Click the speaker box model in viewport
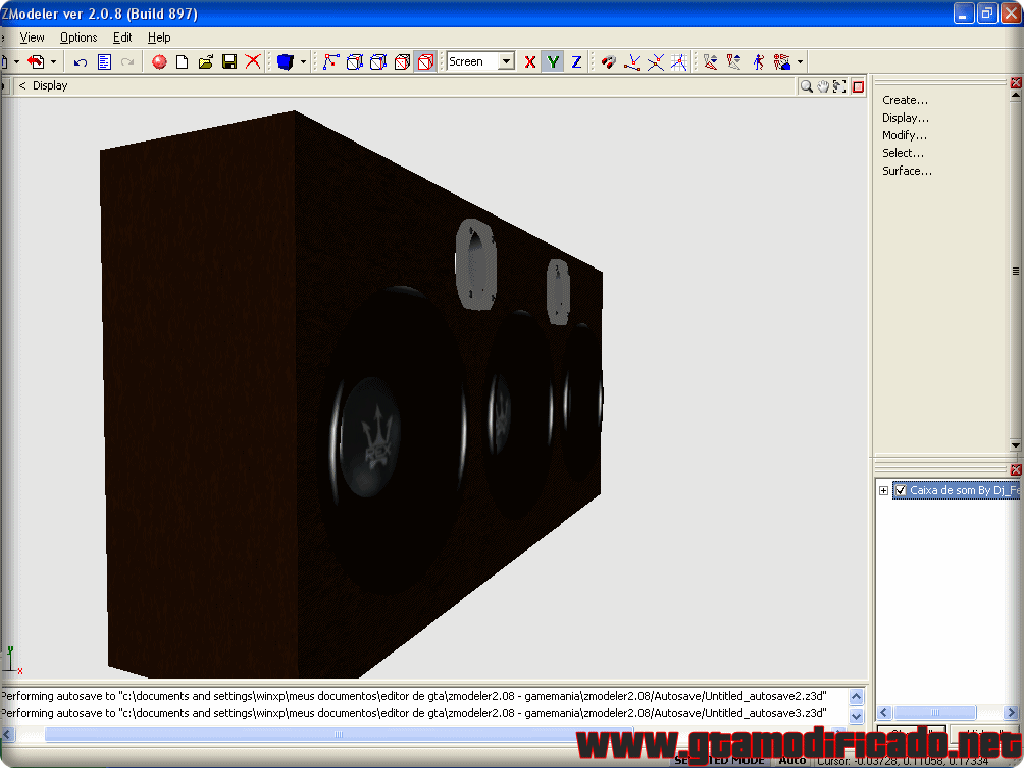The height and width of the screenshot is (768, 1024). [351, 395]
